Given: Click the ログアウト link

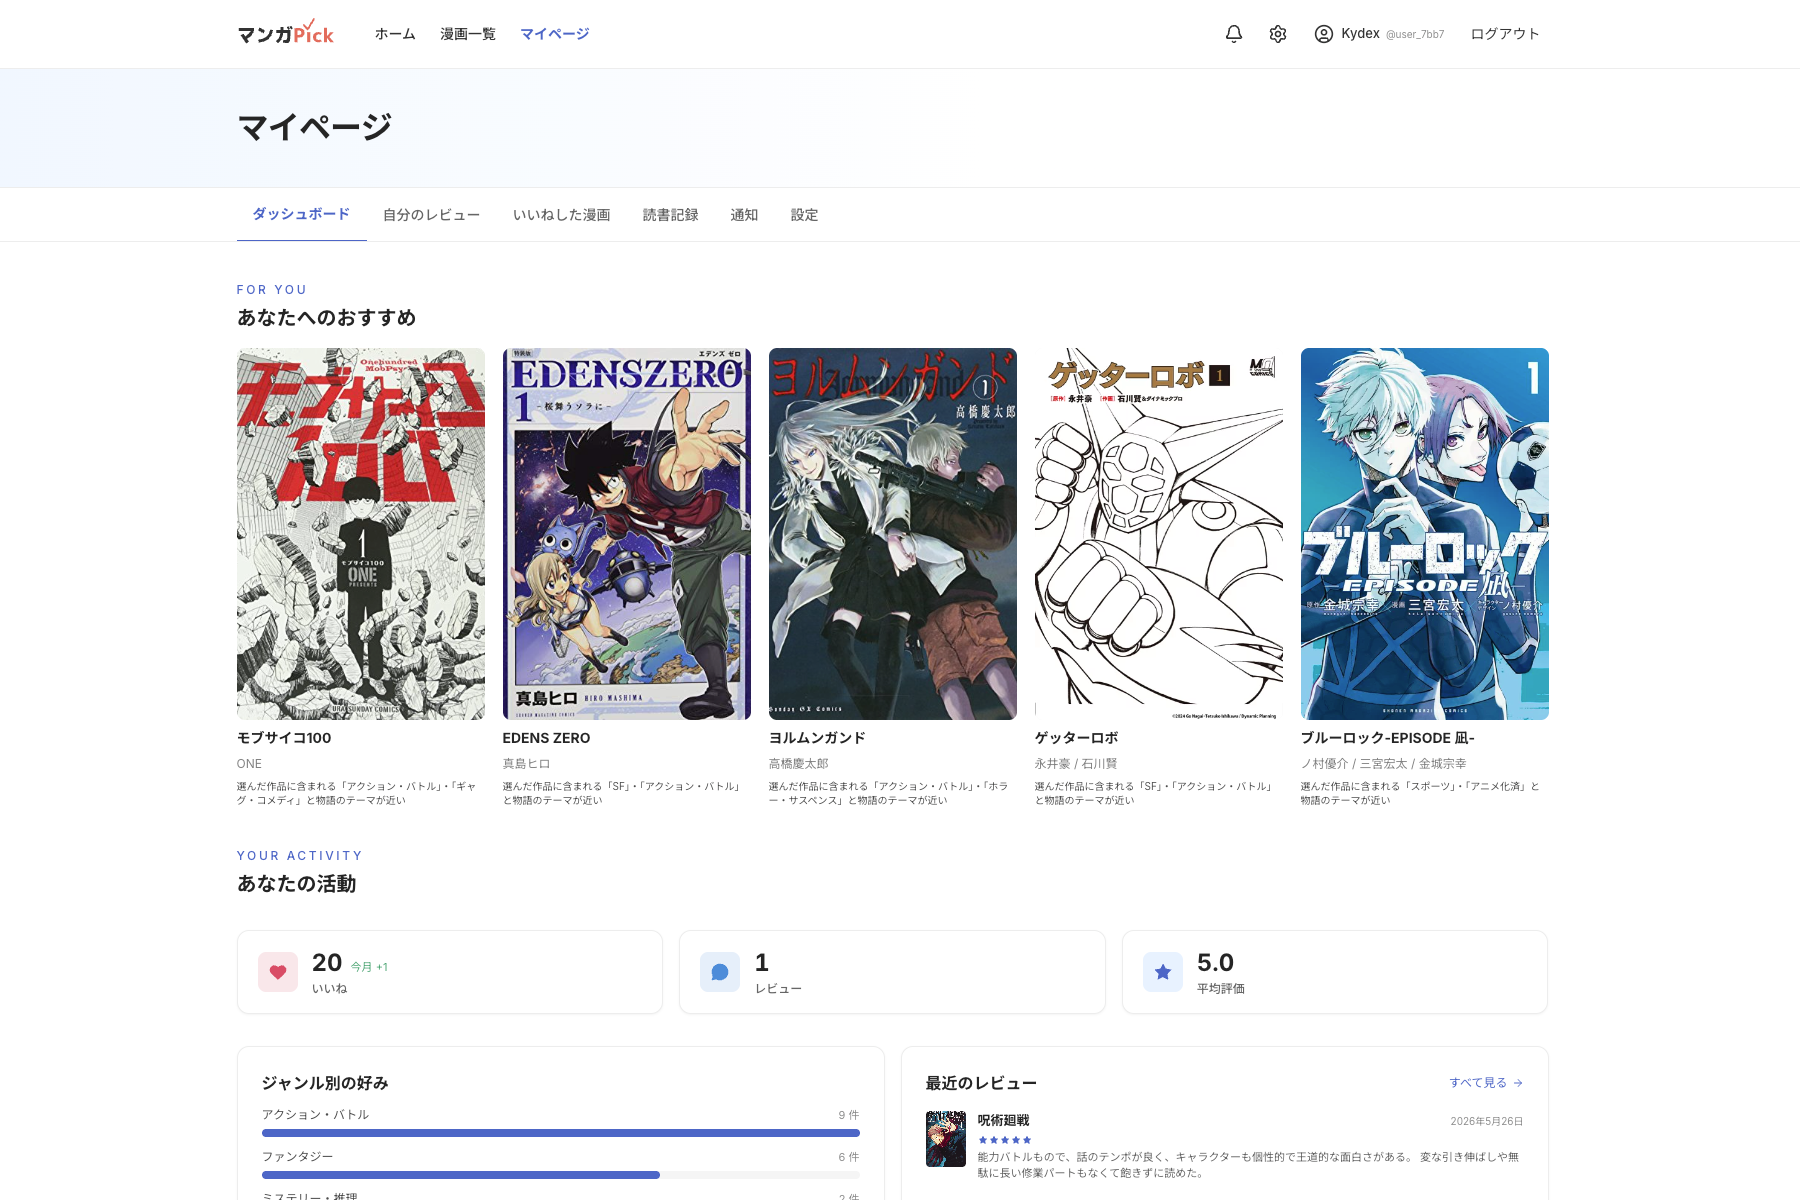Looking at the screenshot, I should tap(1505, 34).
